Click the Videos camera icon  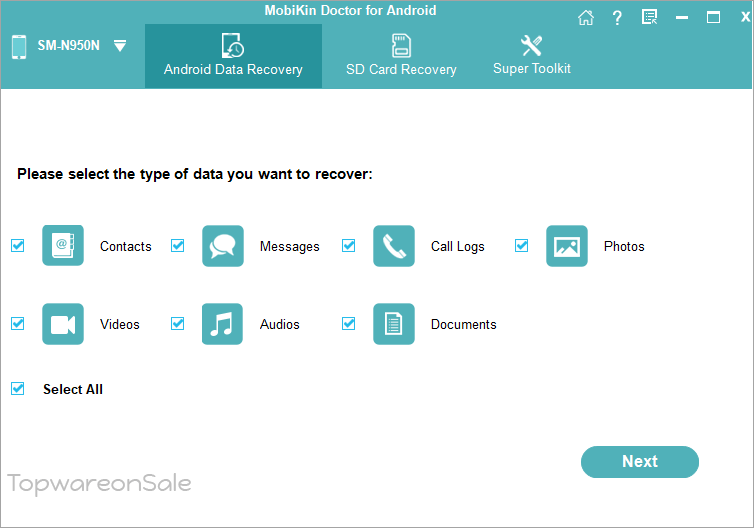[63, 324]
